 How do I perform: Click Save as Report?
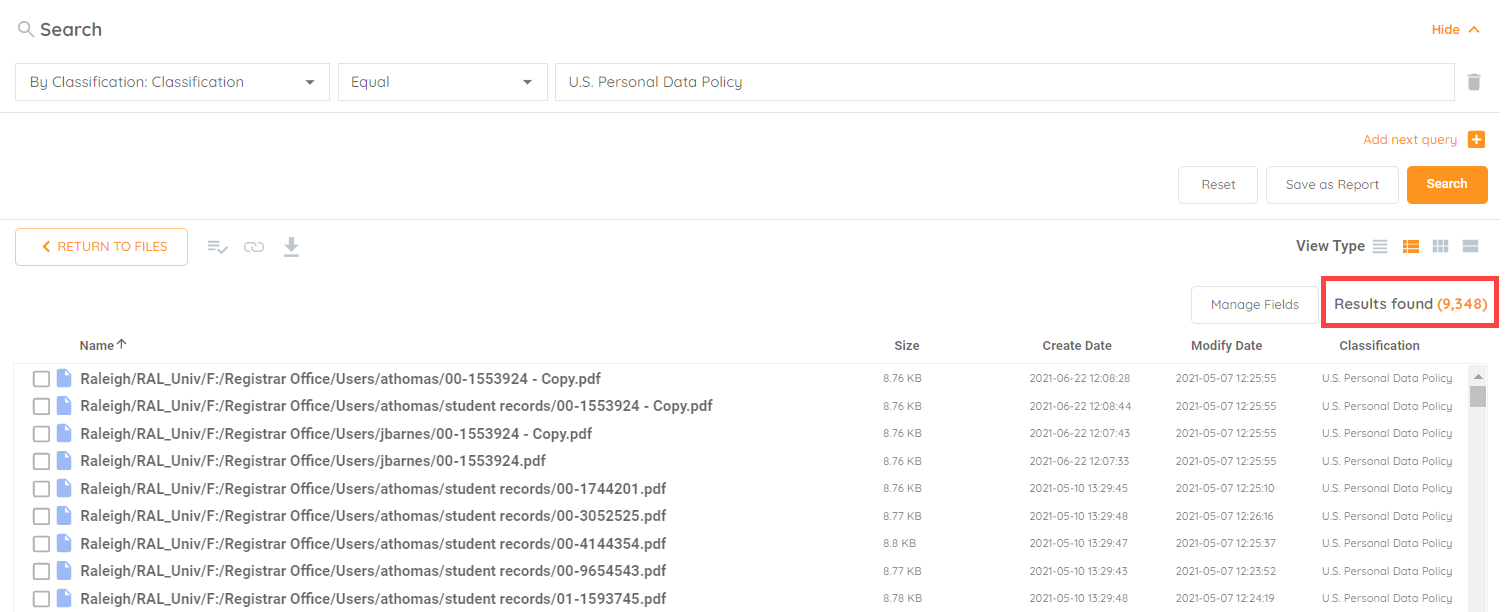1332,184
